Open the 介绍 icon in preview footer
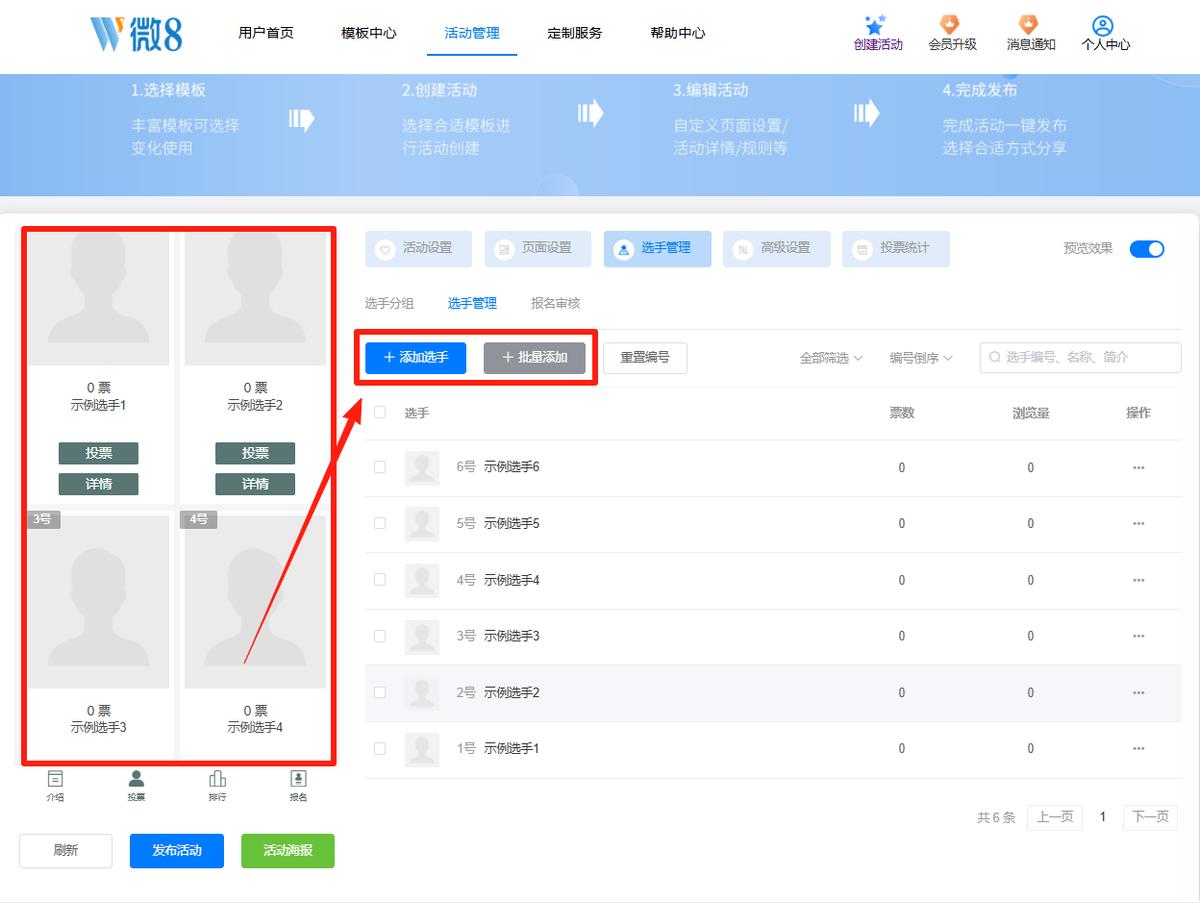Viewport: 1200px width, 903px height. pos(55,779)
